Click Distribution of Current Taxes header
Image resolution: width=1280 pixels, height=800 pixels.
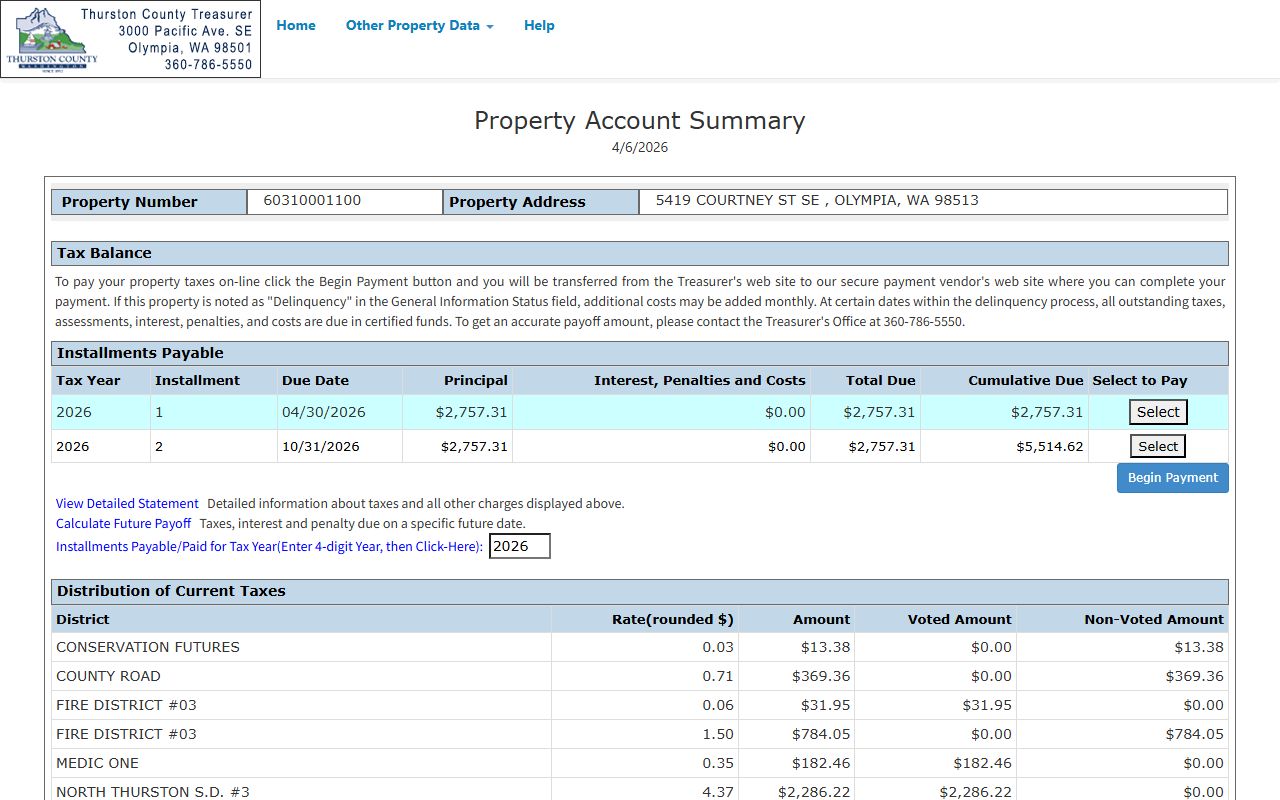[x=640, y=591]
